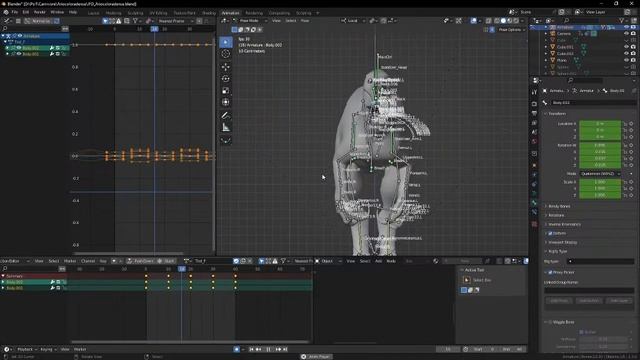Screen dimensions: 640x360
Task: Open the View Layer properties tab icon
Action: 534,123
